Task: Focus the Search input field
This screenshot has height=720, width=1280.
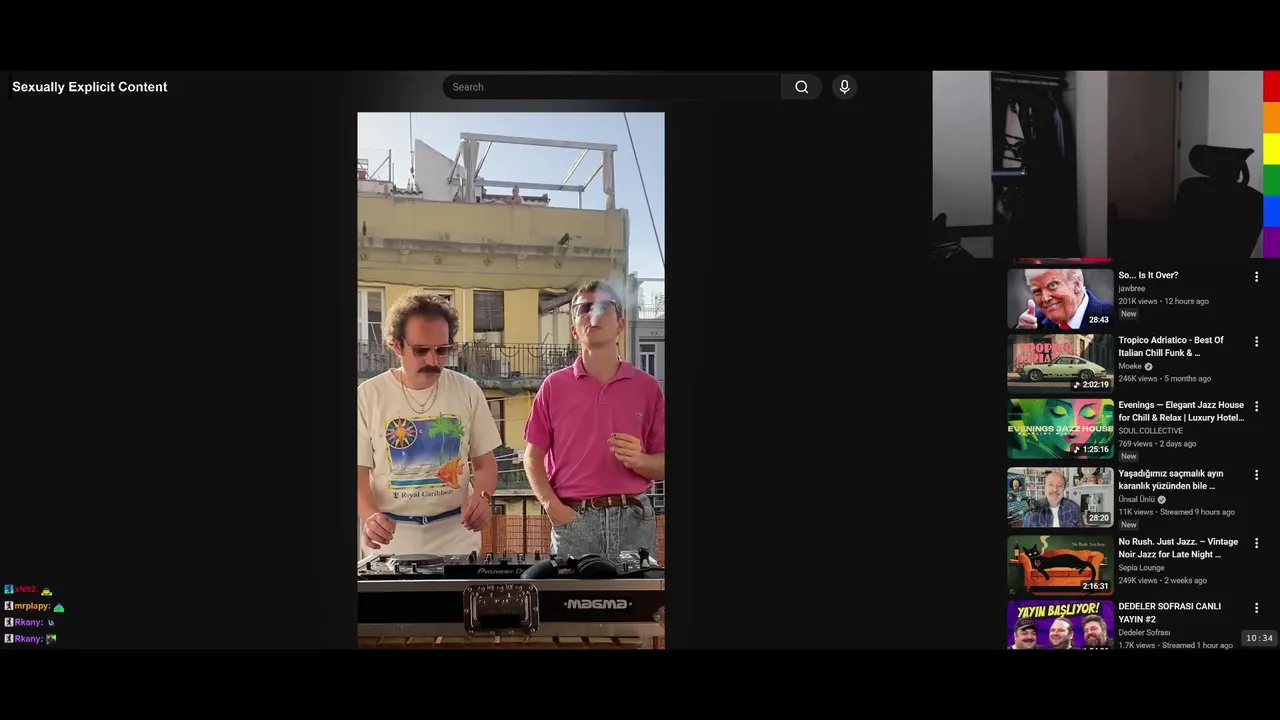Action: (611, 87)
